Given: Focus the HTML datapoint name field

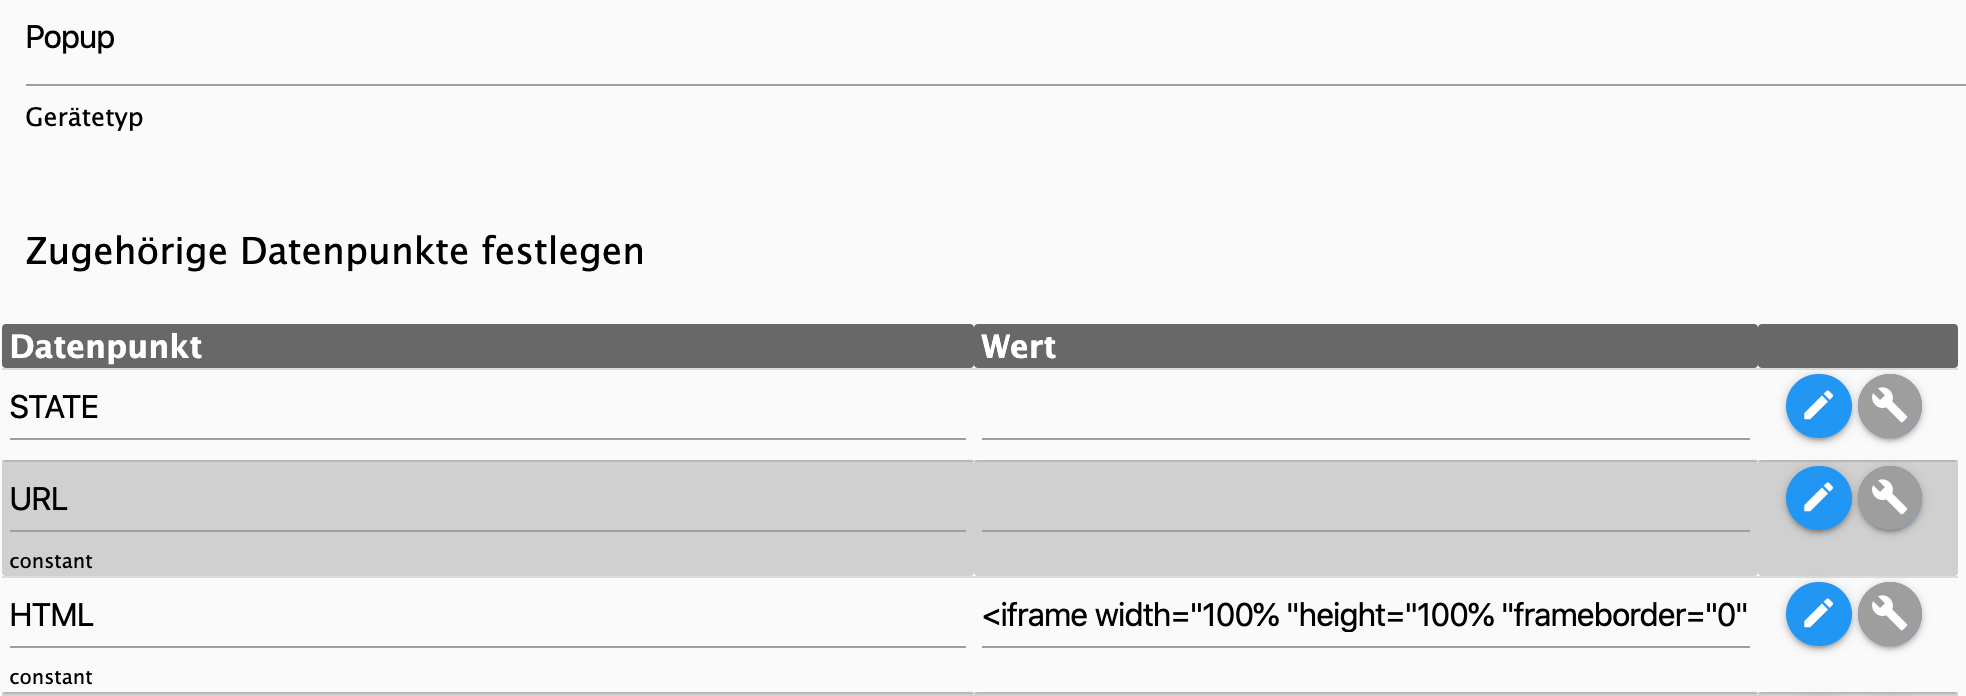Looking at the screenshot, I should [487, 616].
